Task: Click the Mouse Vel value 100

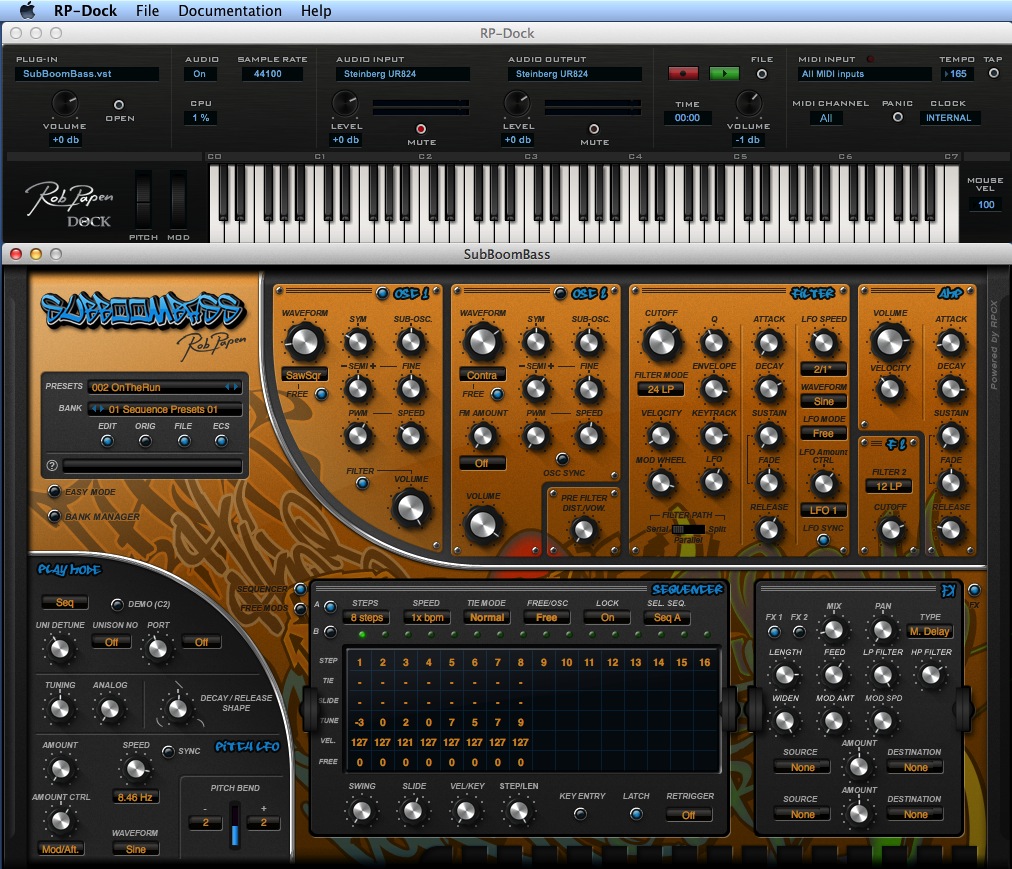Action: [986, 205]
